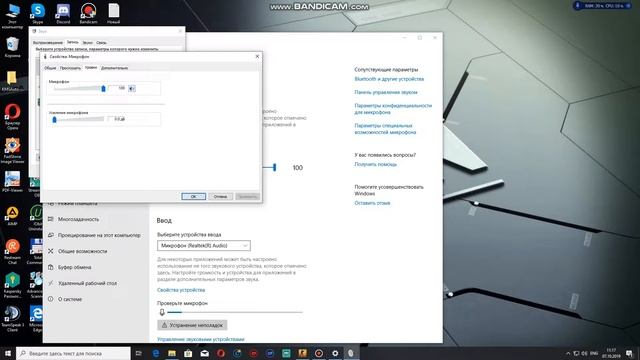Screen dimensions: 640x360
Task: Open the Settings gear taskbar icon
Action: click(335, 353)
